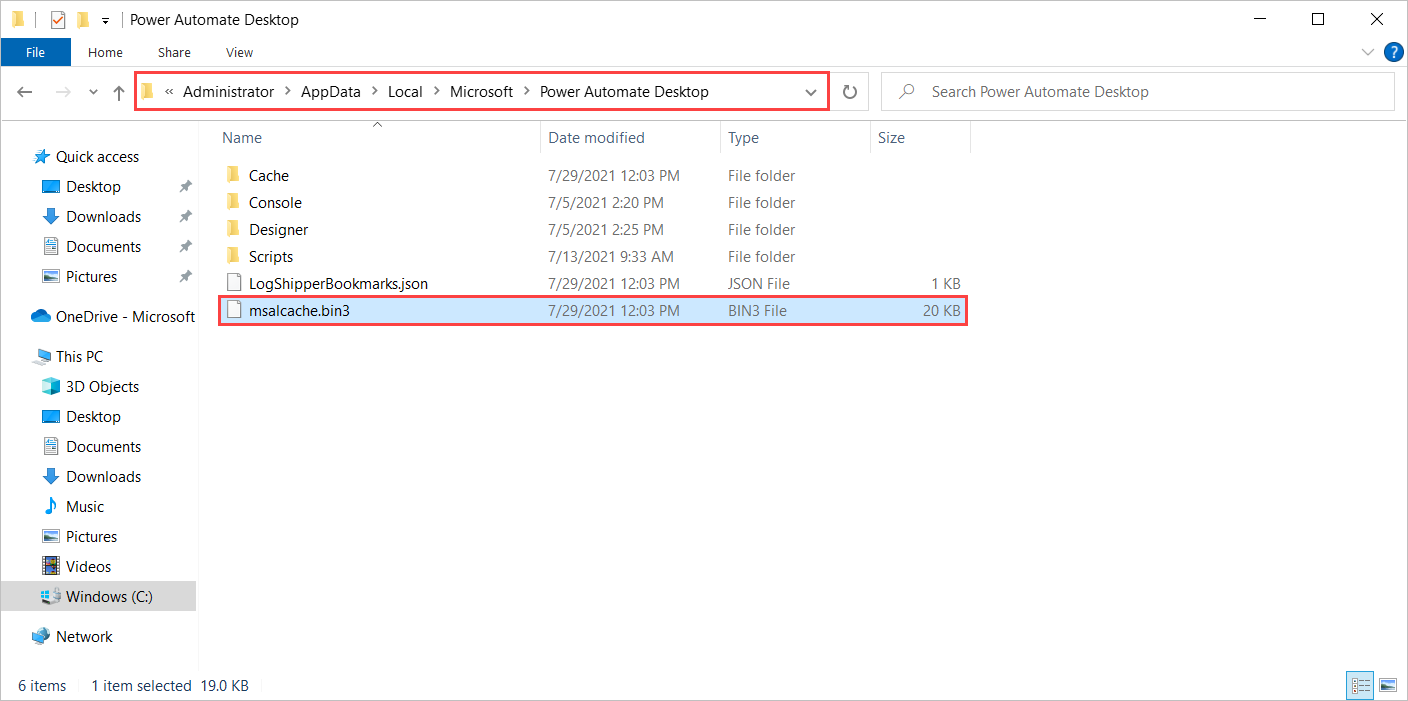Select the OneDrive - Microsoft sidebar icon
Viewport: 1408px width, 701px height.
coord(41,316)
